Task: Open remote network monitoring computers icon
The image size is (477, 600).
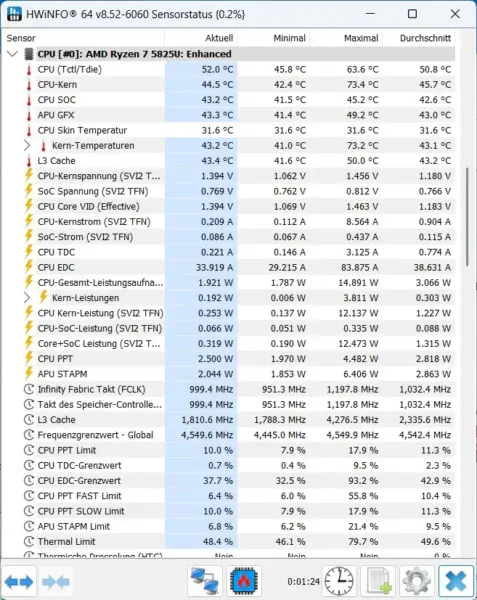Action: 205,581
